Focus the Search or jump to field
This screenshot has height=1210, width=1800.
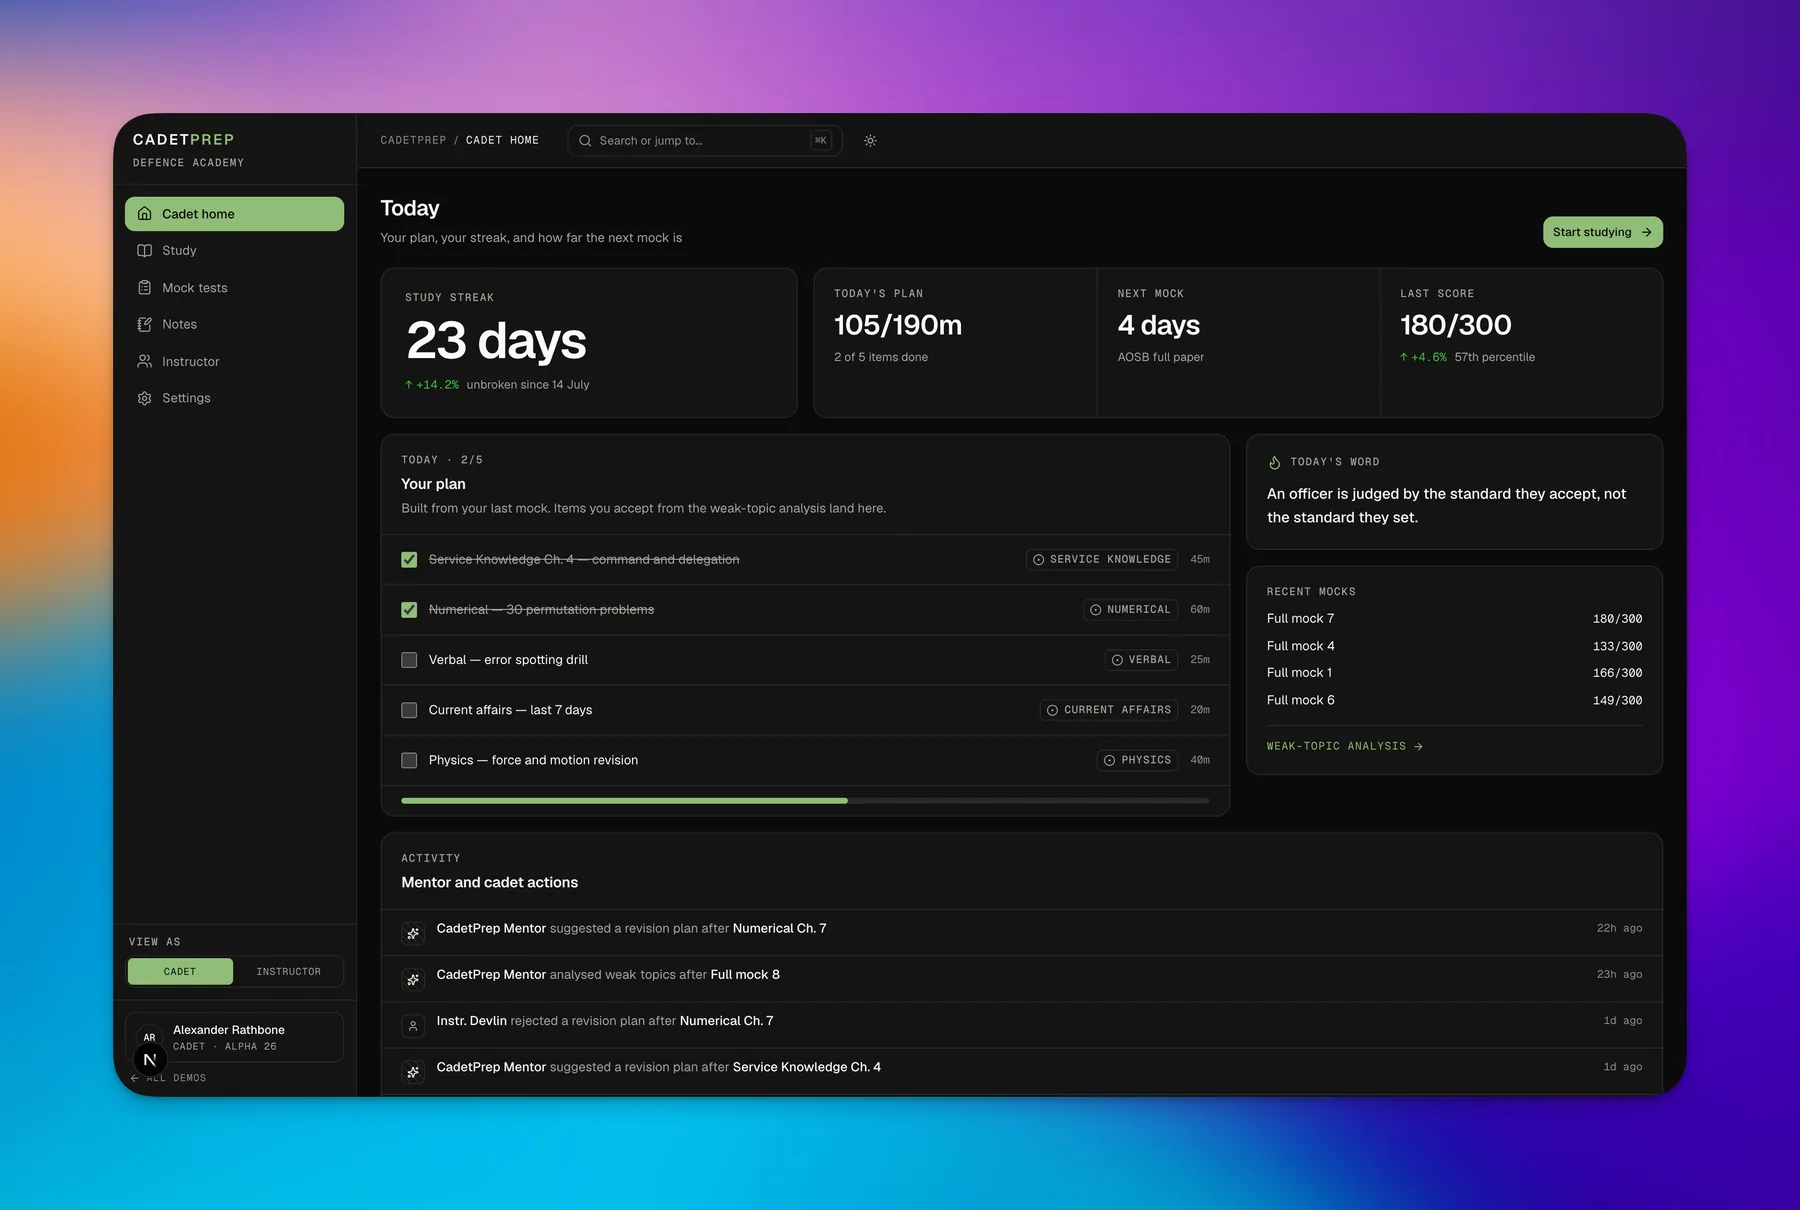click(x=705, y=141)
